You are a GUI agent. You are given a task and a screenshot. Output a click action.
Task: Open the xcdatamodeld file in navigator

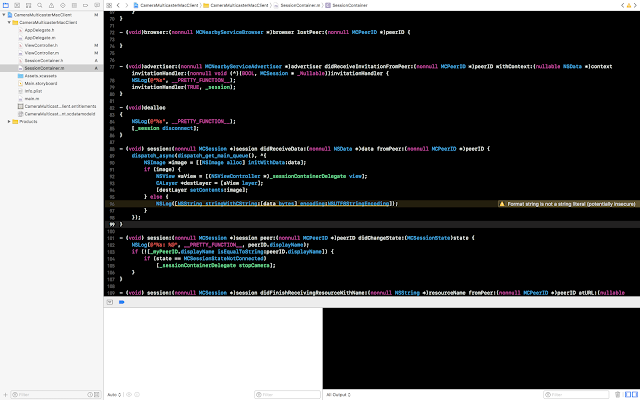click(x=60, y=114)
